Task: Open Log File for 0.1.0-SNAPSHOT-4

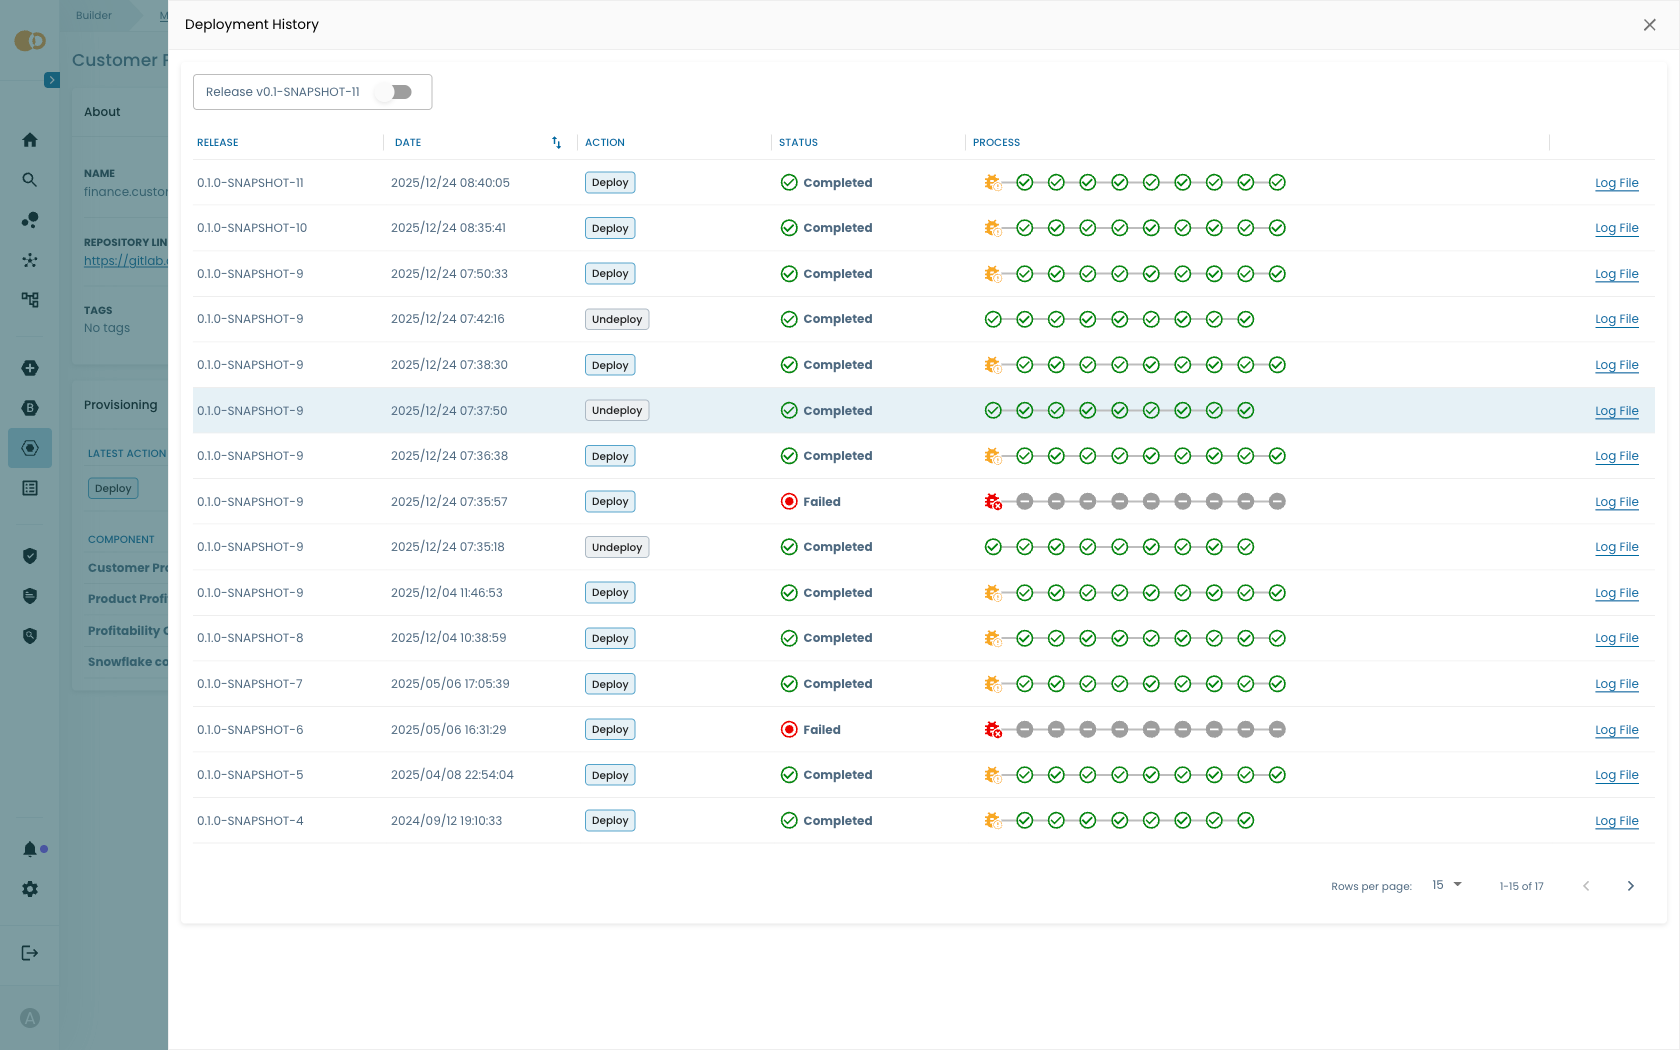Action: tap(1616, 821)
